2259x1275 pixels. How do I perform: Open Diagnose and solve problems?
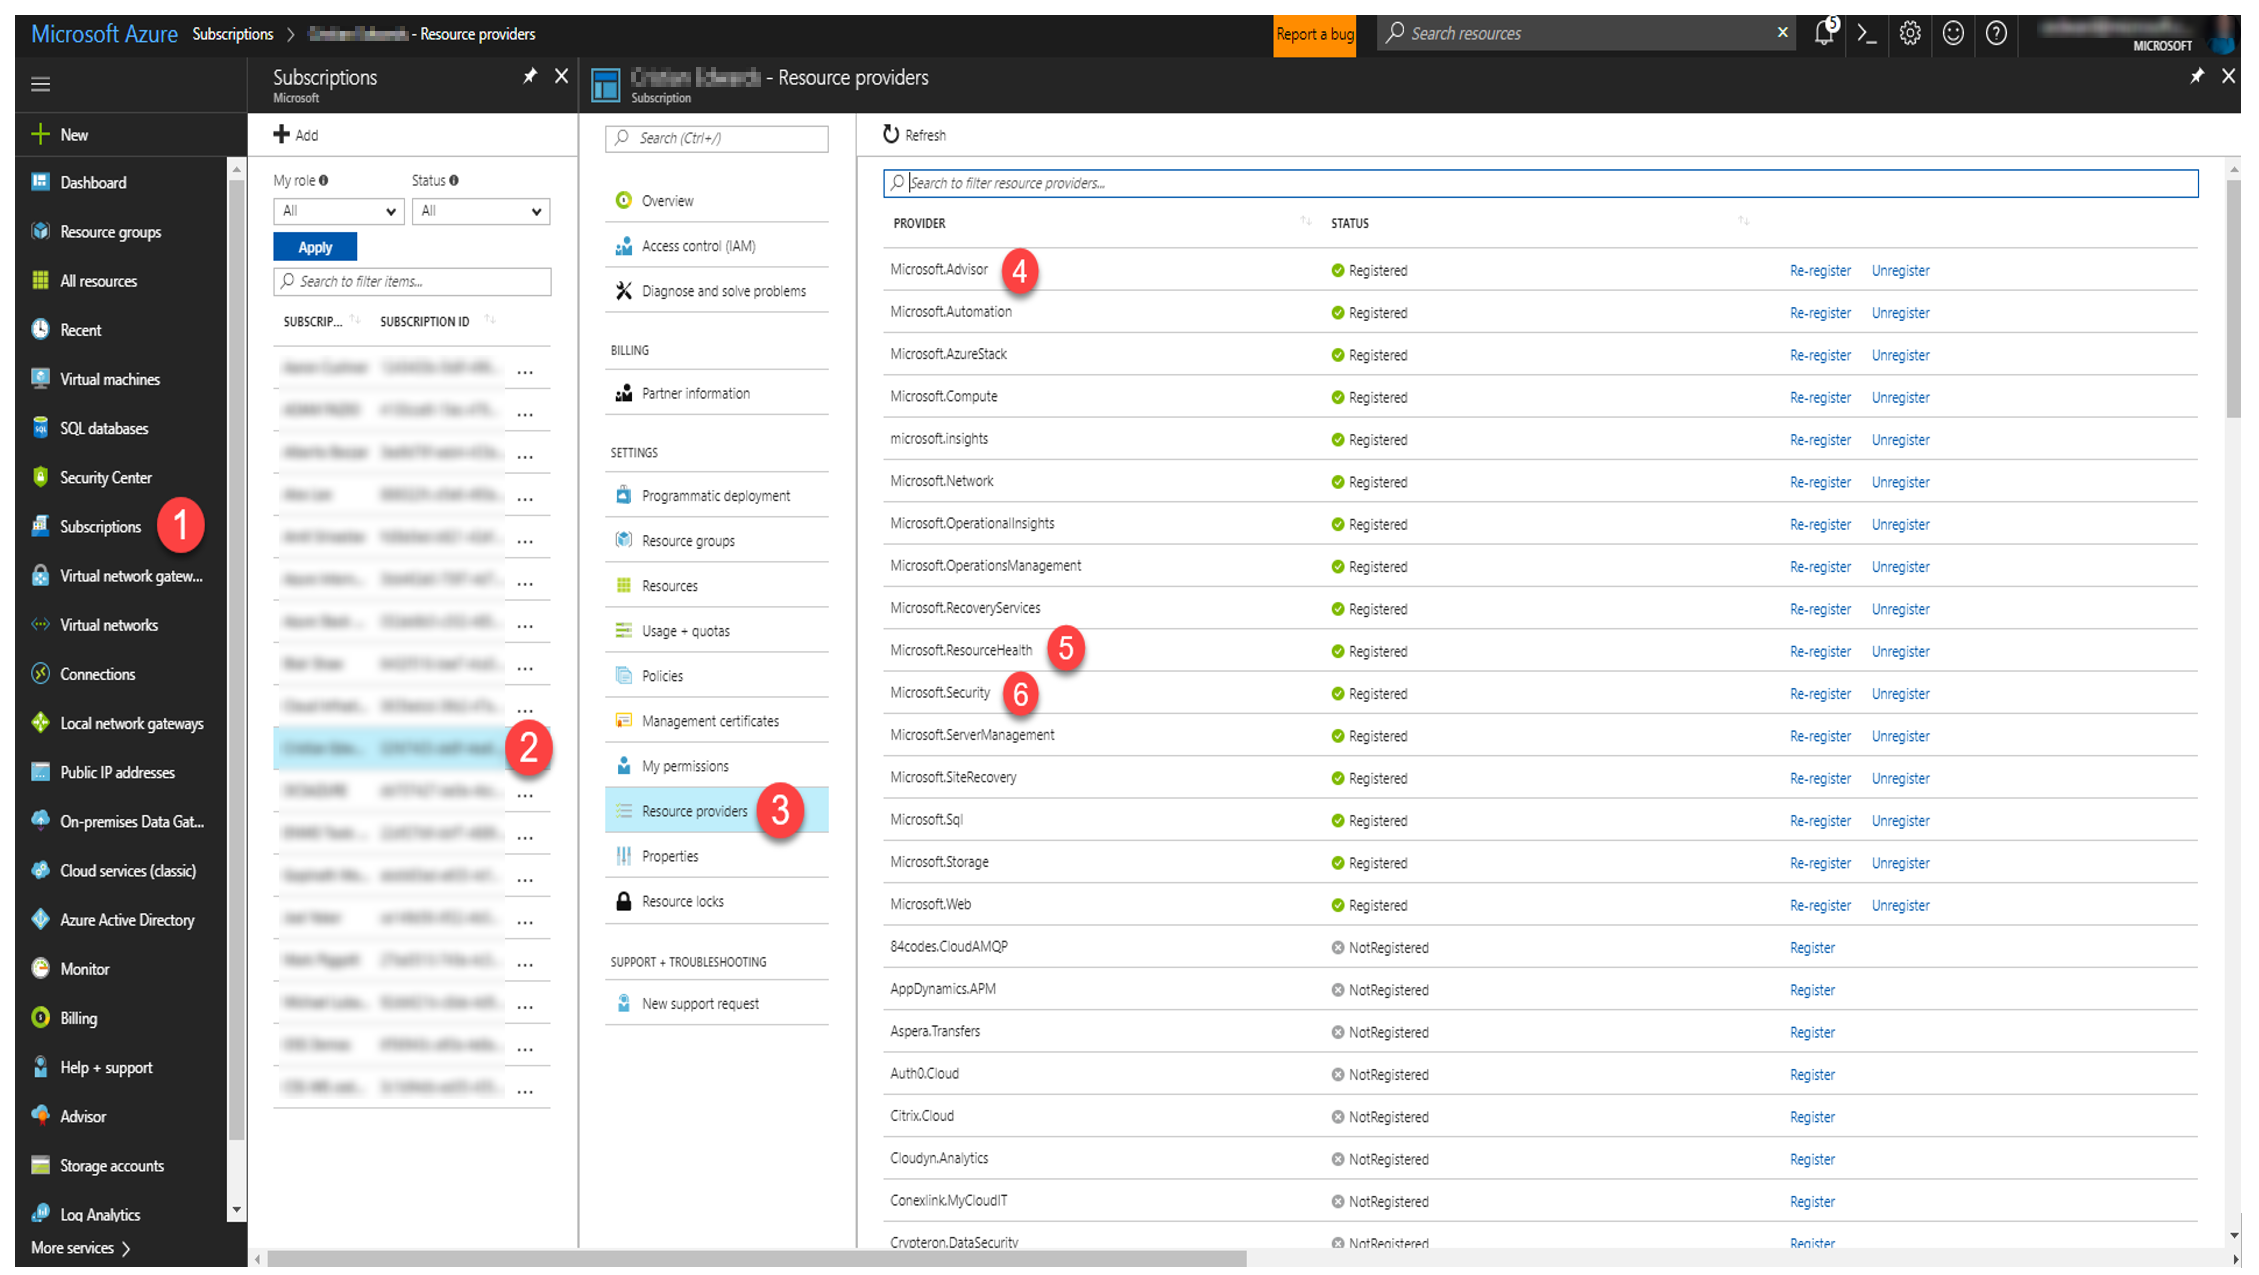point(717,291)
